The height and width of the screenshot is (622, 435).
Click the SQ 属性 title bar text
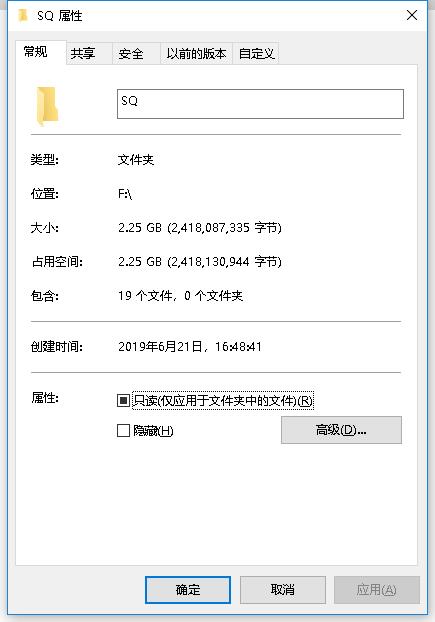click(x=60, y=16)
